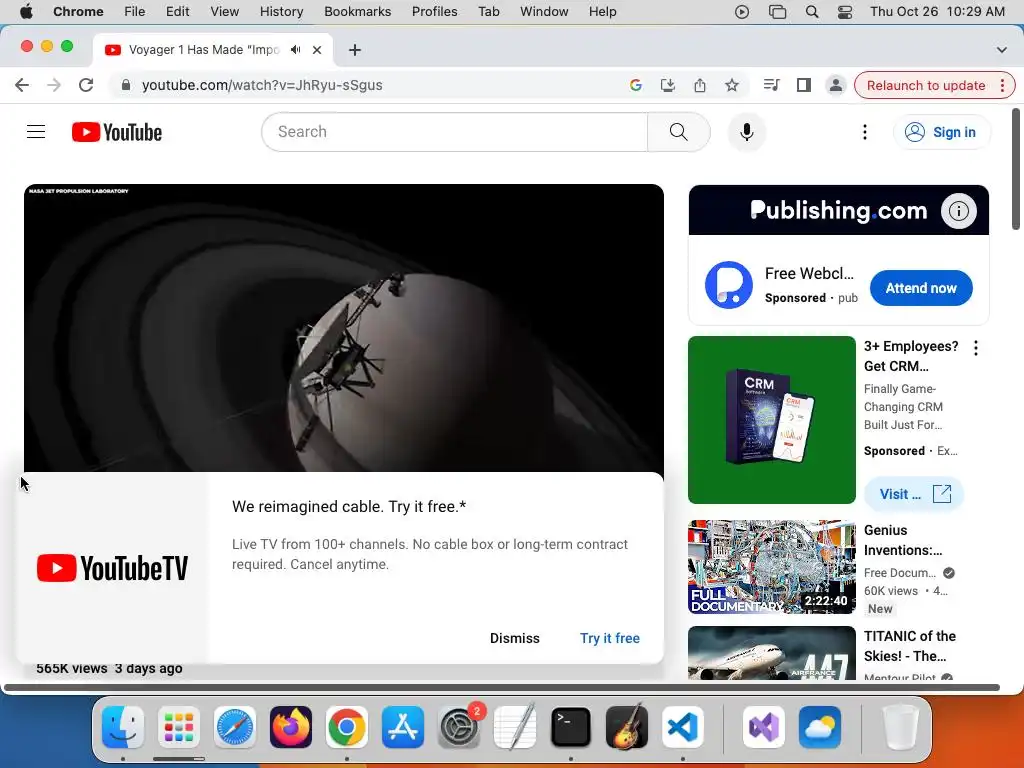
Task: Go back with browser back arrow
Action: point(22,85)
